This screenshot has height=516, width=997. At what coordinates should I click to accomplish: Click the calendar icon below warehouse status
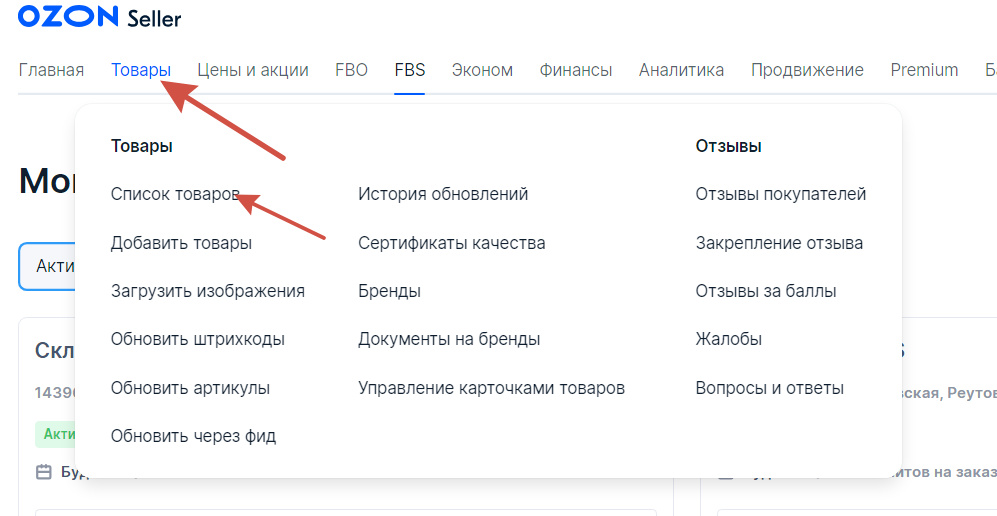pyautogui.click(x=44, y=472)
